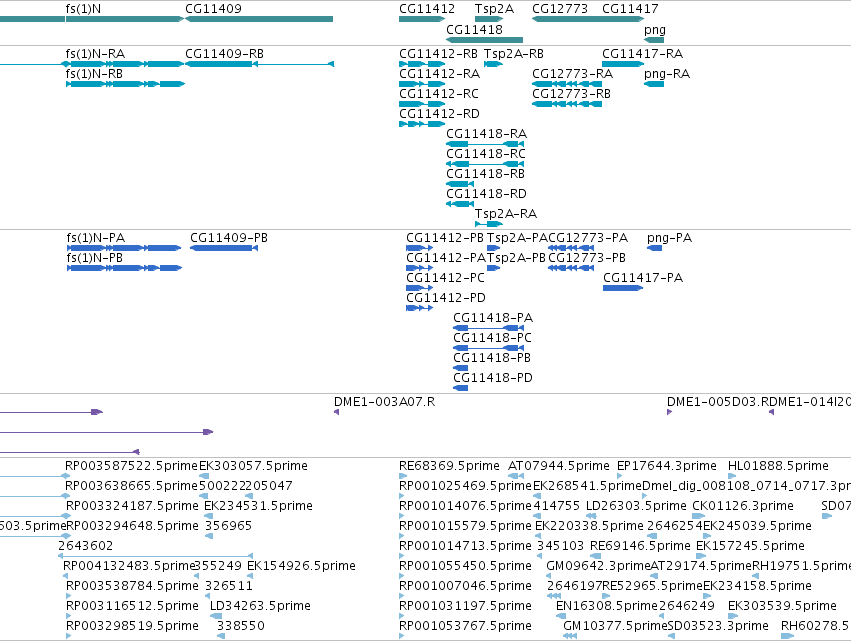
Task: Open the png-PA protein feature
Action: 655,248
